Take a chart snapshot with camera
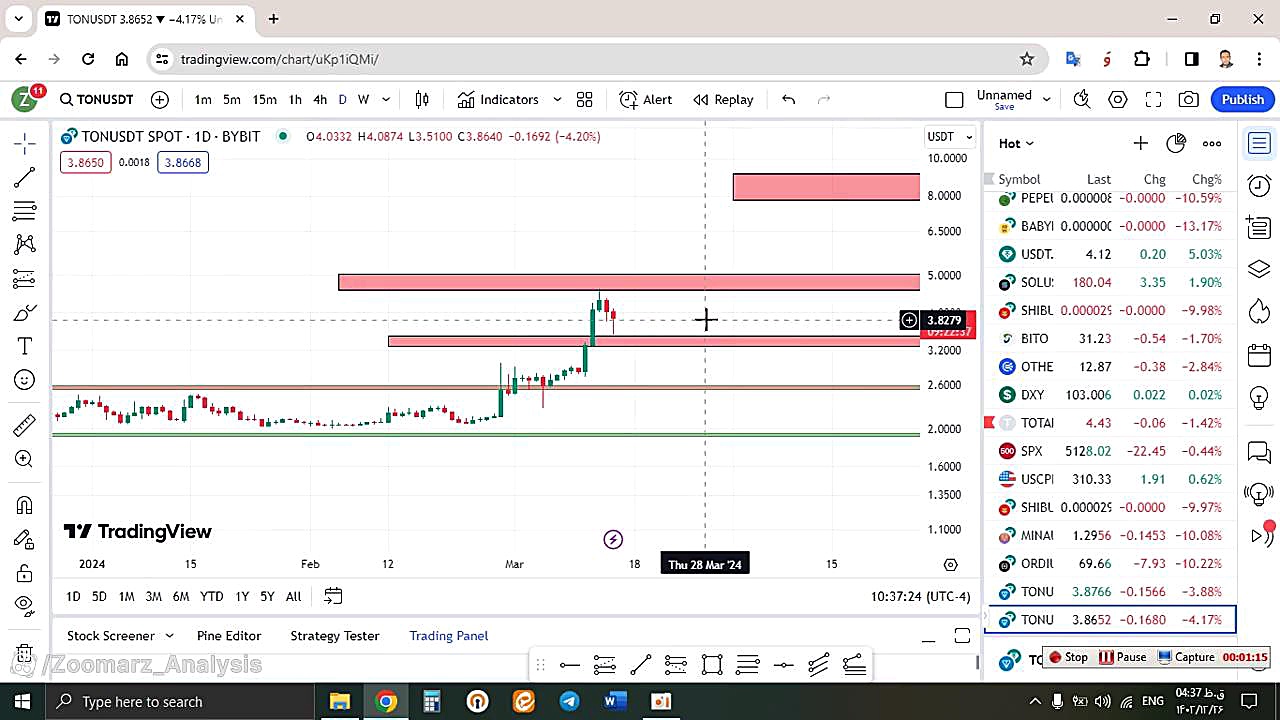 (x=1189, y=99)
